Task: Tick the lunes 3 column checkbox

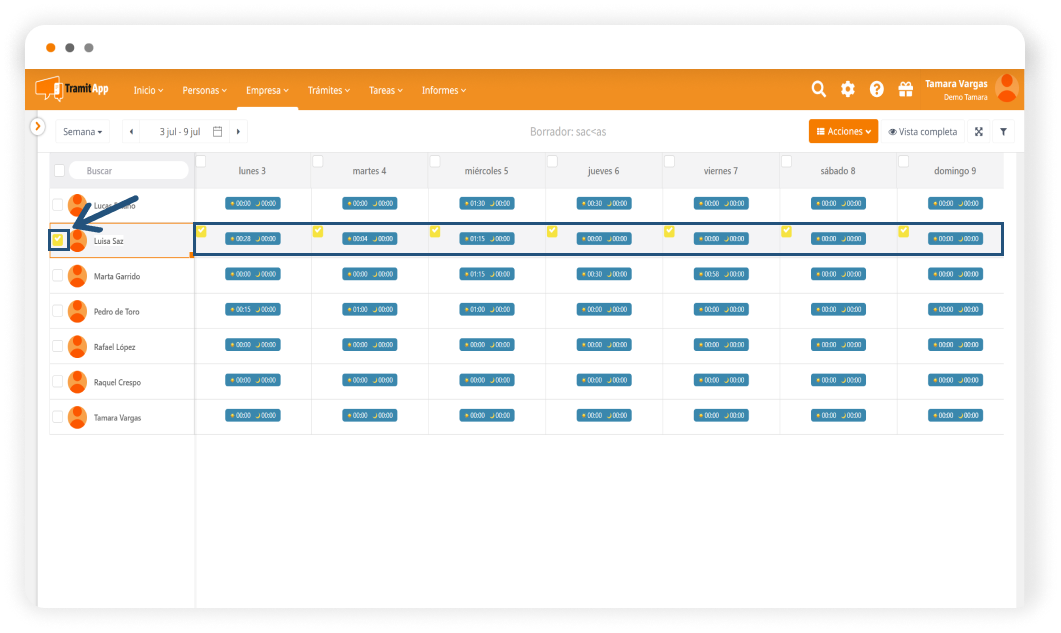Action: (201, 161)
